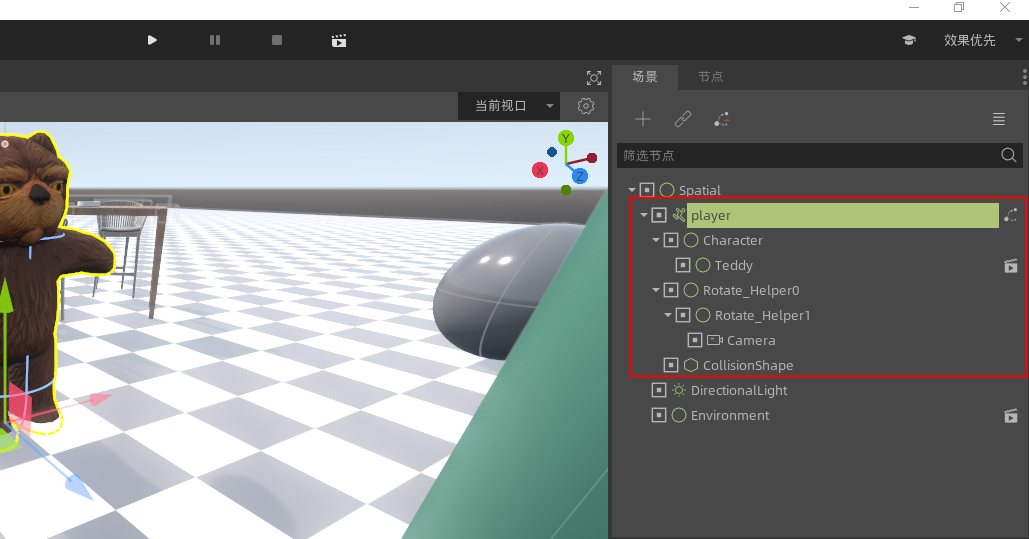This screenshot has width=1029, height=539.
Task: Click the blue Z axis on gizmo
Action: [x=579, y=176]
